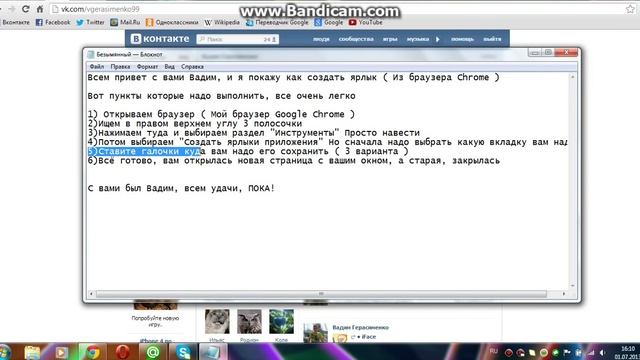Screen dimensions: 640x360
Task: Open the Facebook bookmark
Action: point(53,22)
